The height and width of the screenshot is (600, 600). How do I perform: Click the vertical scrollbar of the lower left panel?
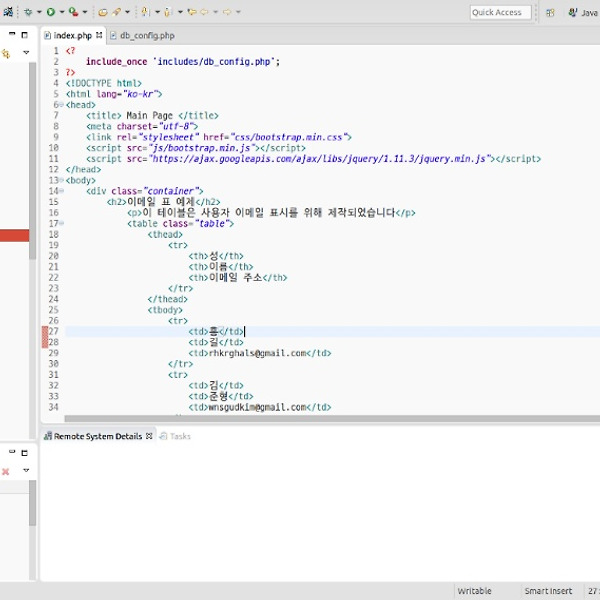pos(33,503)
